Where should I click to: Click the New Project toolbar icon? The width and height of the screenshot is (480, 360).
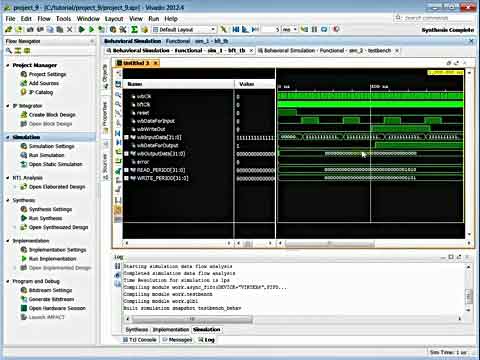[x=9, y=30]
